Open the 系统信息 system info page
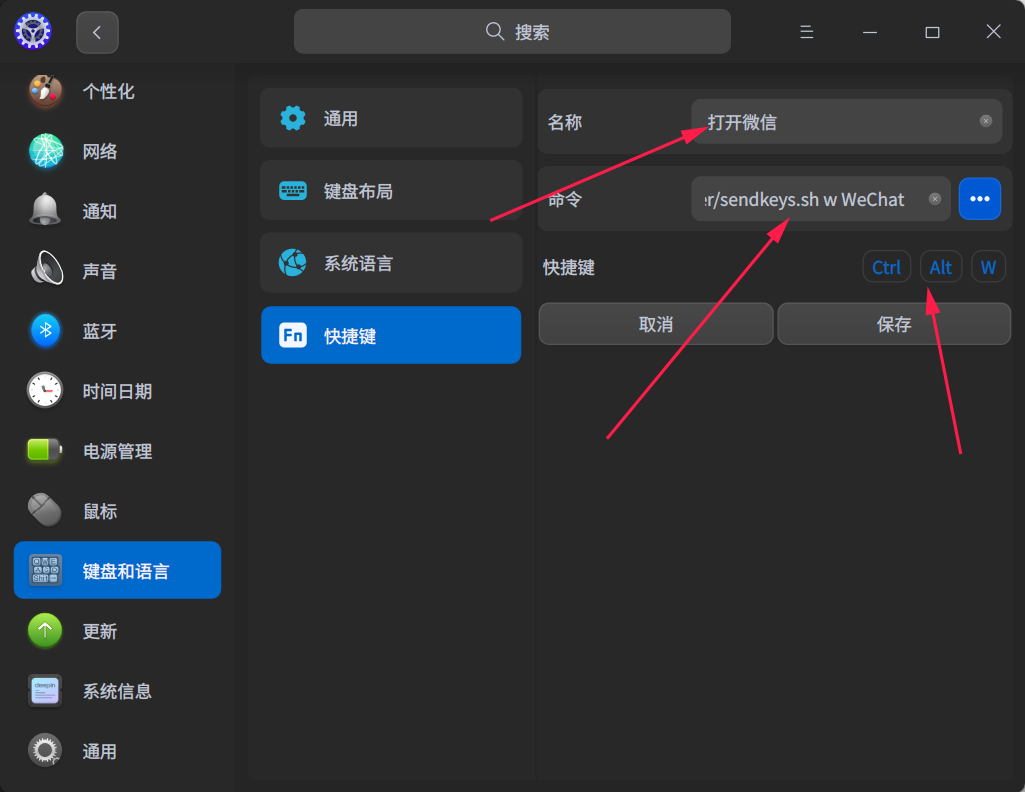The height and width of the screenshot is (792, 1025). 117,691
